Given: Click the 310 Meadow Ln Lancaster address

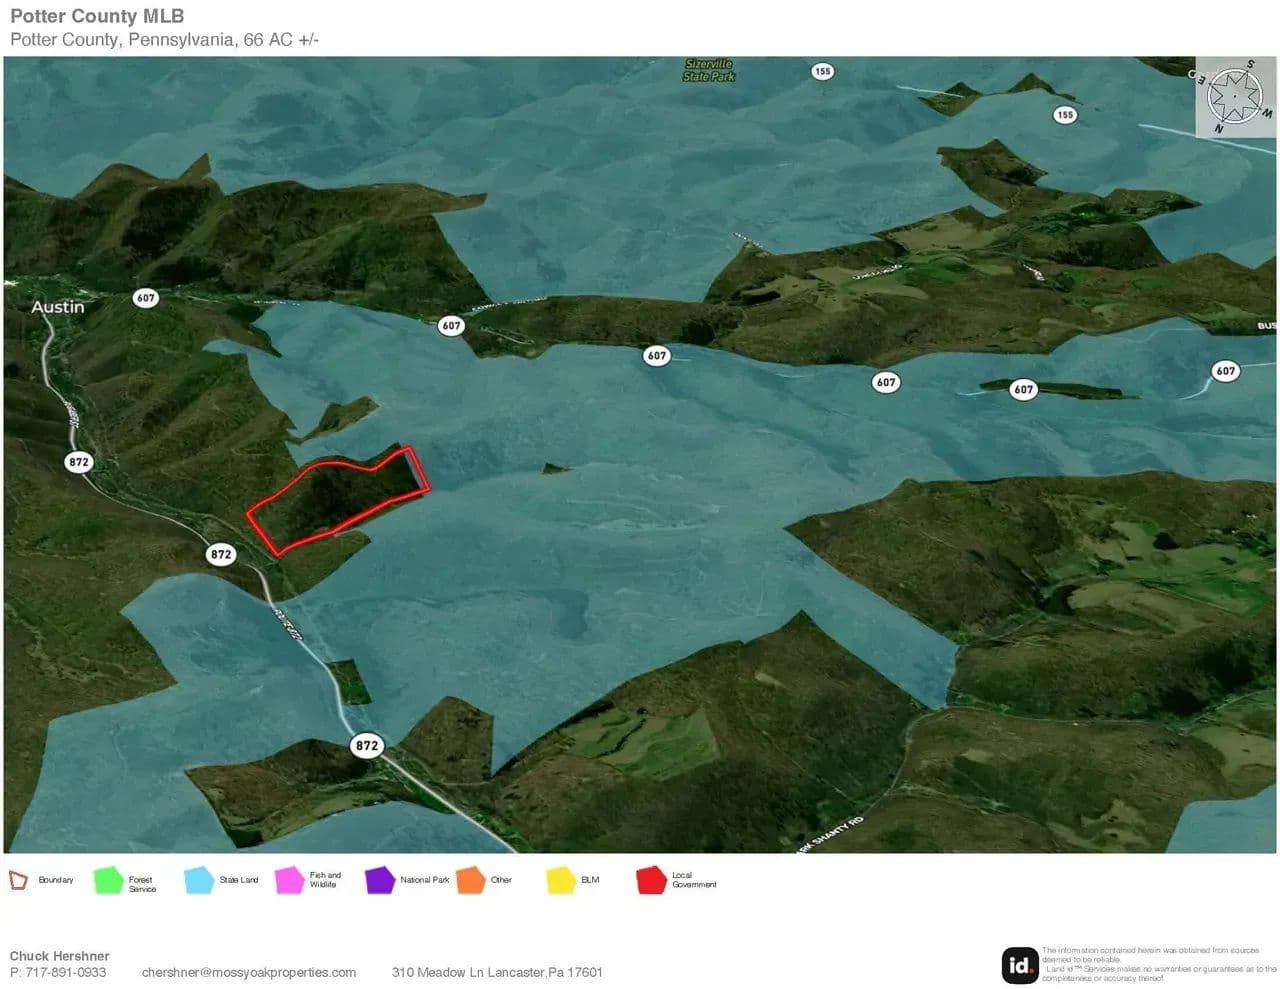Looking at the screenshot, I should pos(497,972).
